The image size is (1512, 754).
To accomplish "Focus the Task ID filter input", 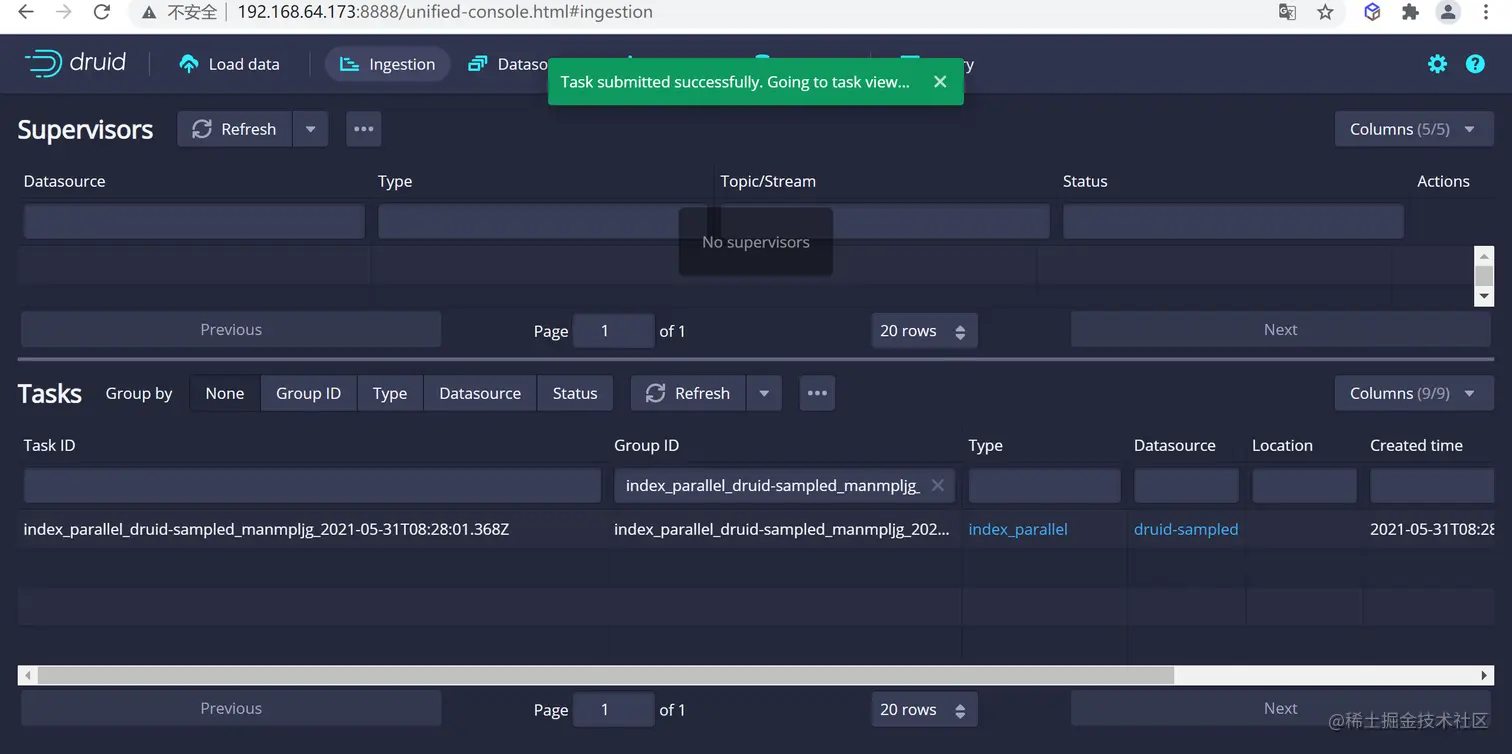I will (x=312, y=485).
